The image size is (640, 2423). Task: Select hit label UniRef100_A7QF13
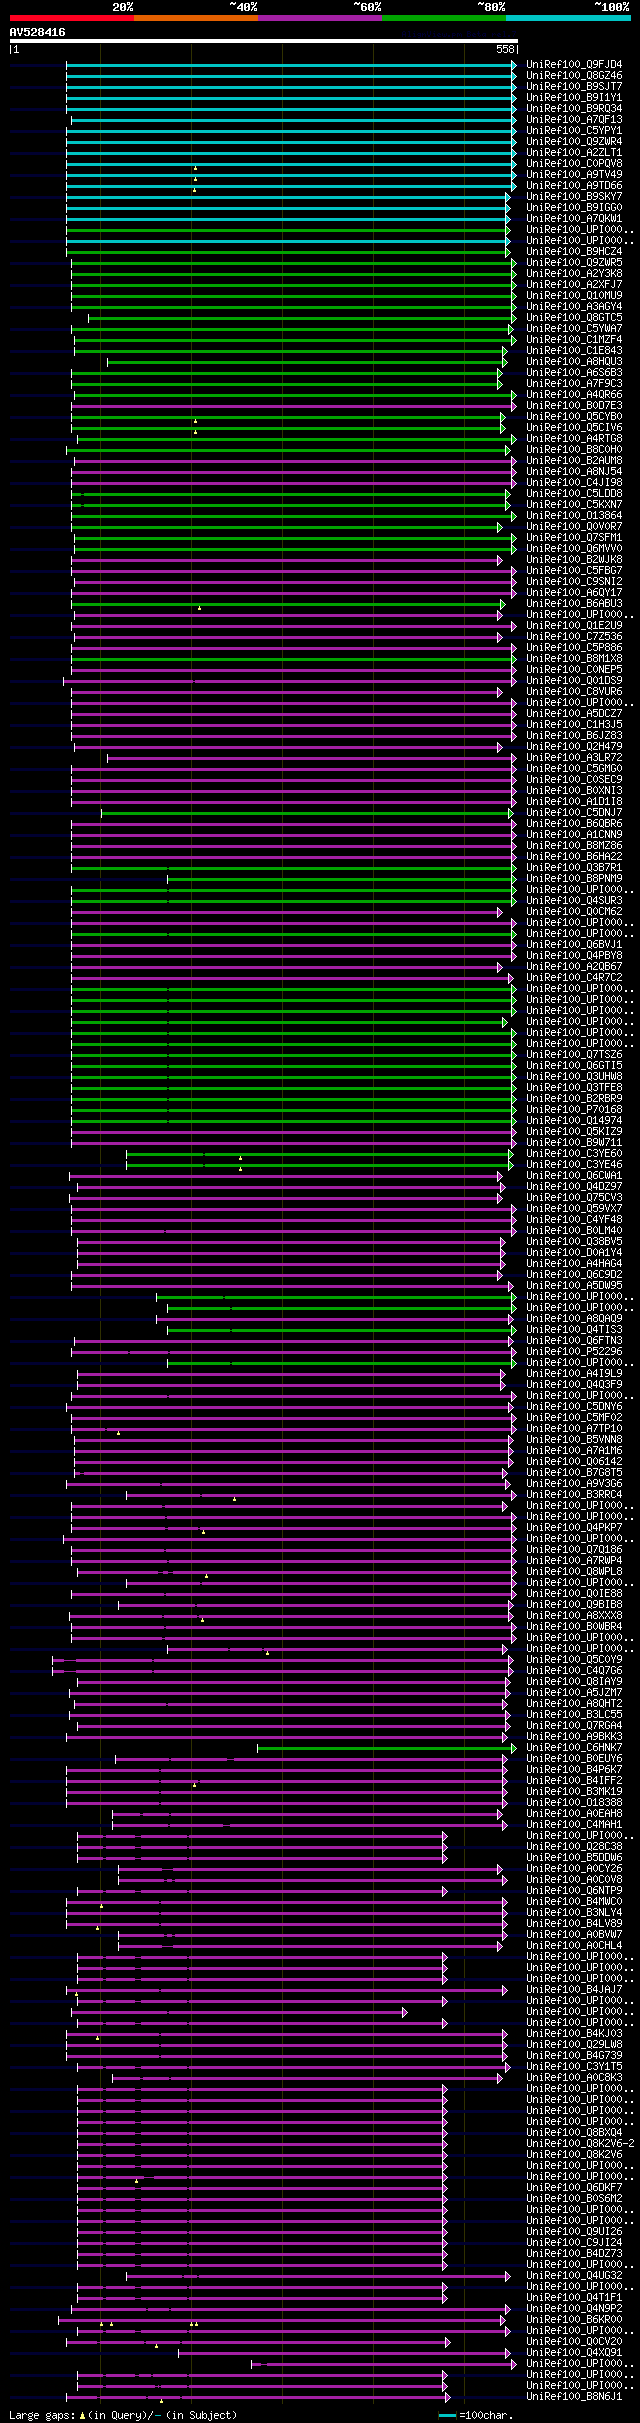coord(574,119)
